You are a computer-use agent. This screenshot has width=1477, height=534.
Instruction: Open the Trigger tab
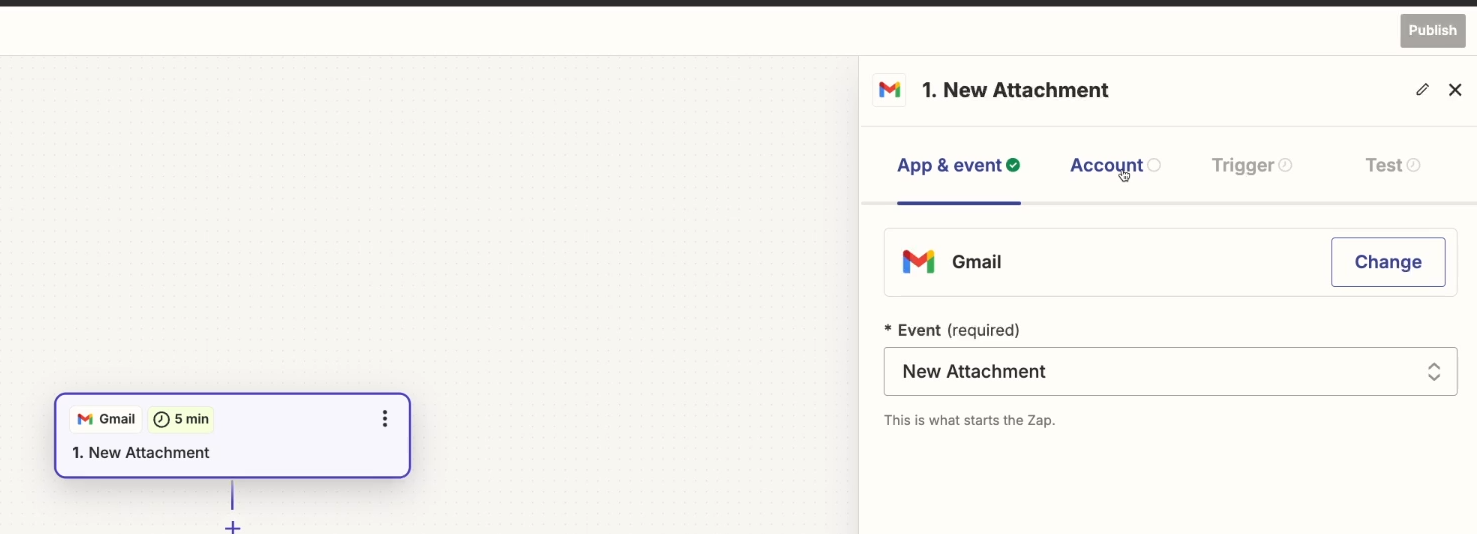point(1251,166)
